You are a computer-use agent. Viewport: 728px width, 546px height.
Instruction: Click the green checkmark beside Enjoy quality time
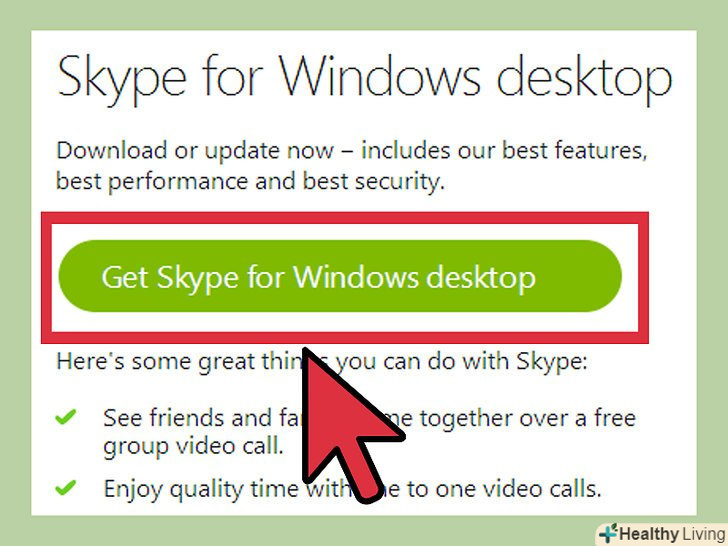pos(67,488)
